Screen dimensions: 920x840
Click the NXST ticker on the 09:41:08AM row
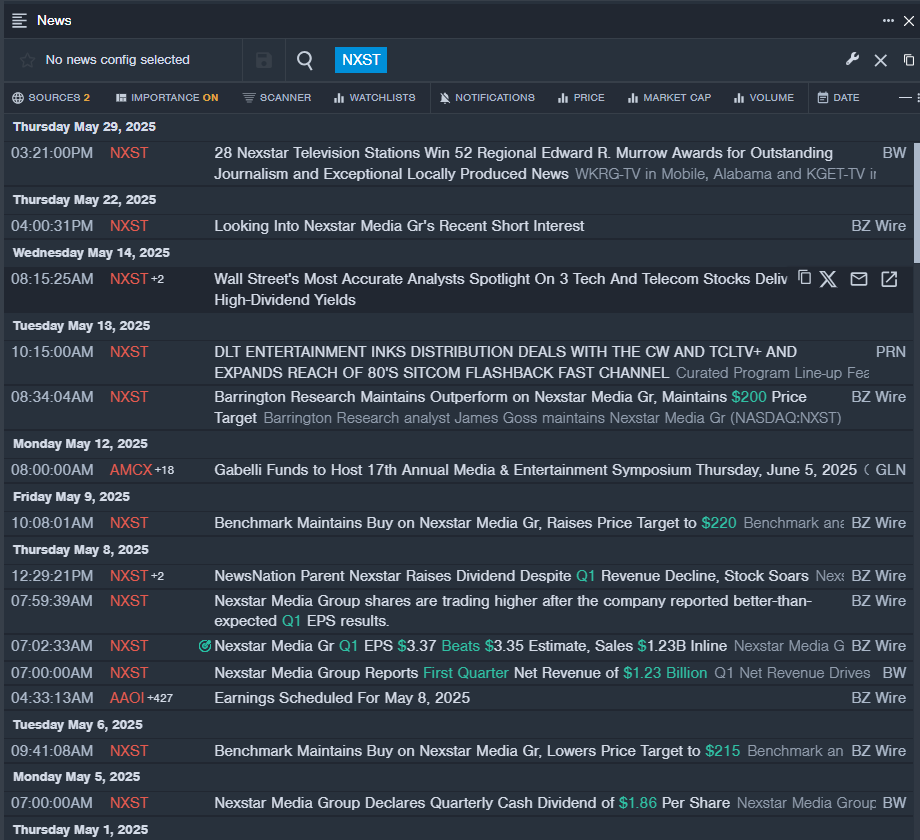pos(129,750)
